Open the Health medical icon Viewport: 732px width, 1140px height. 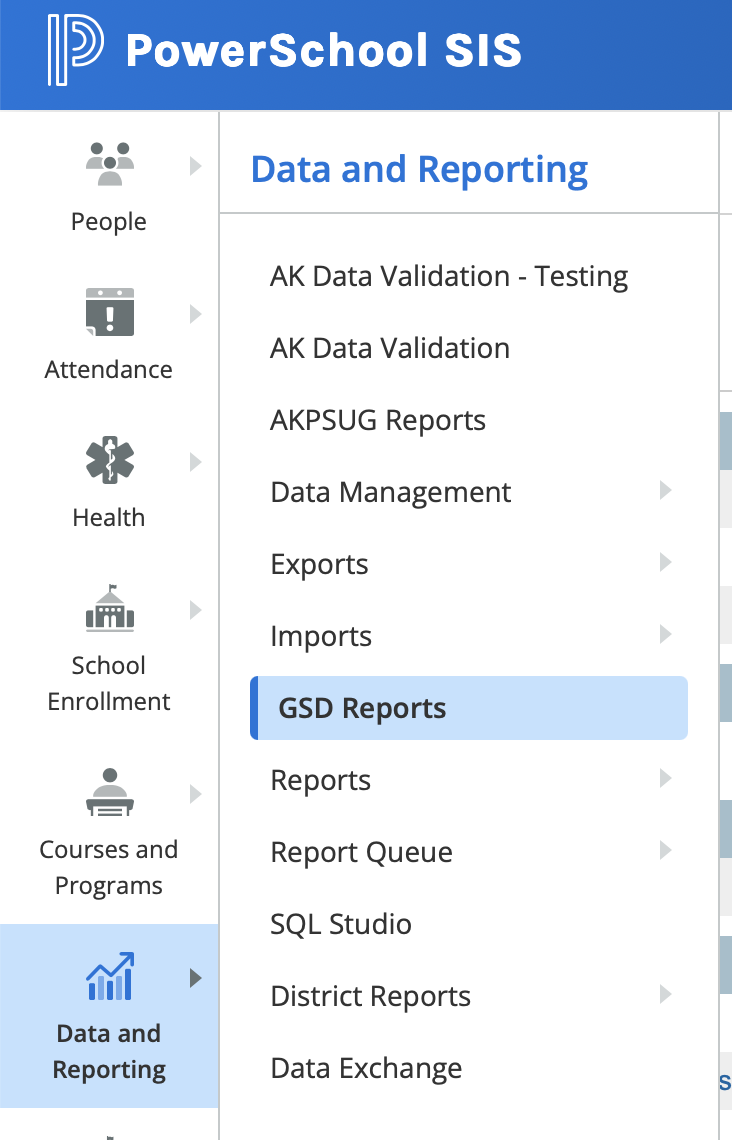tap(109, 460)
